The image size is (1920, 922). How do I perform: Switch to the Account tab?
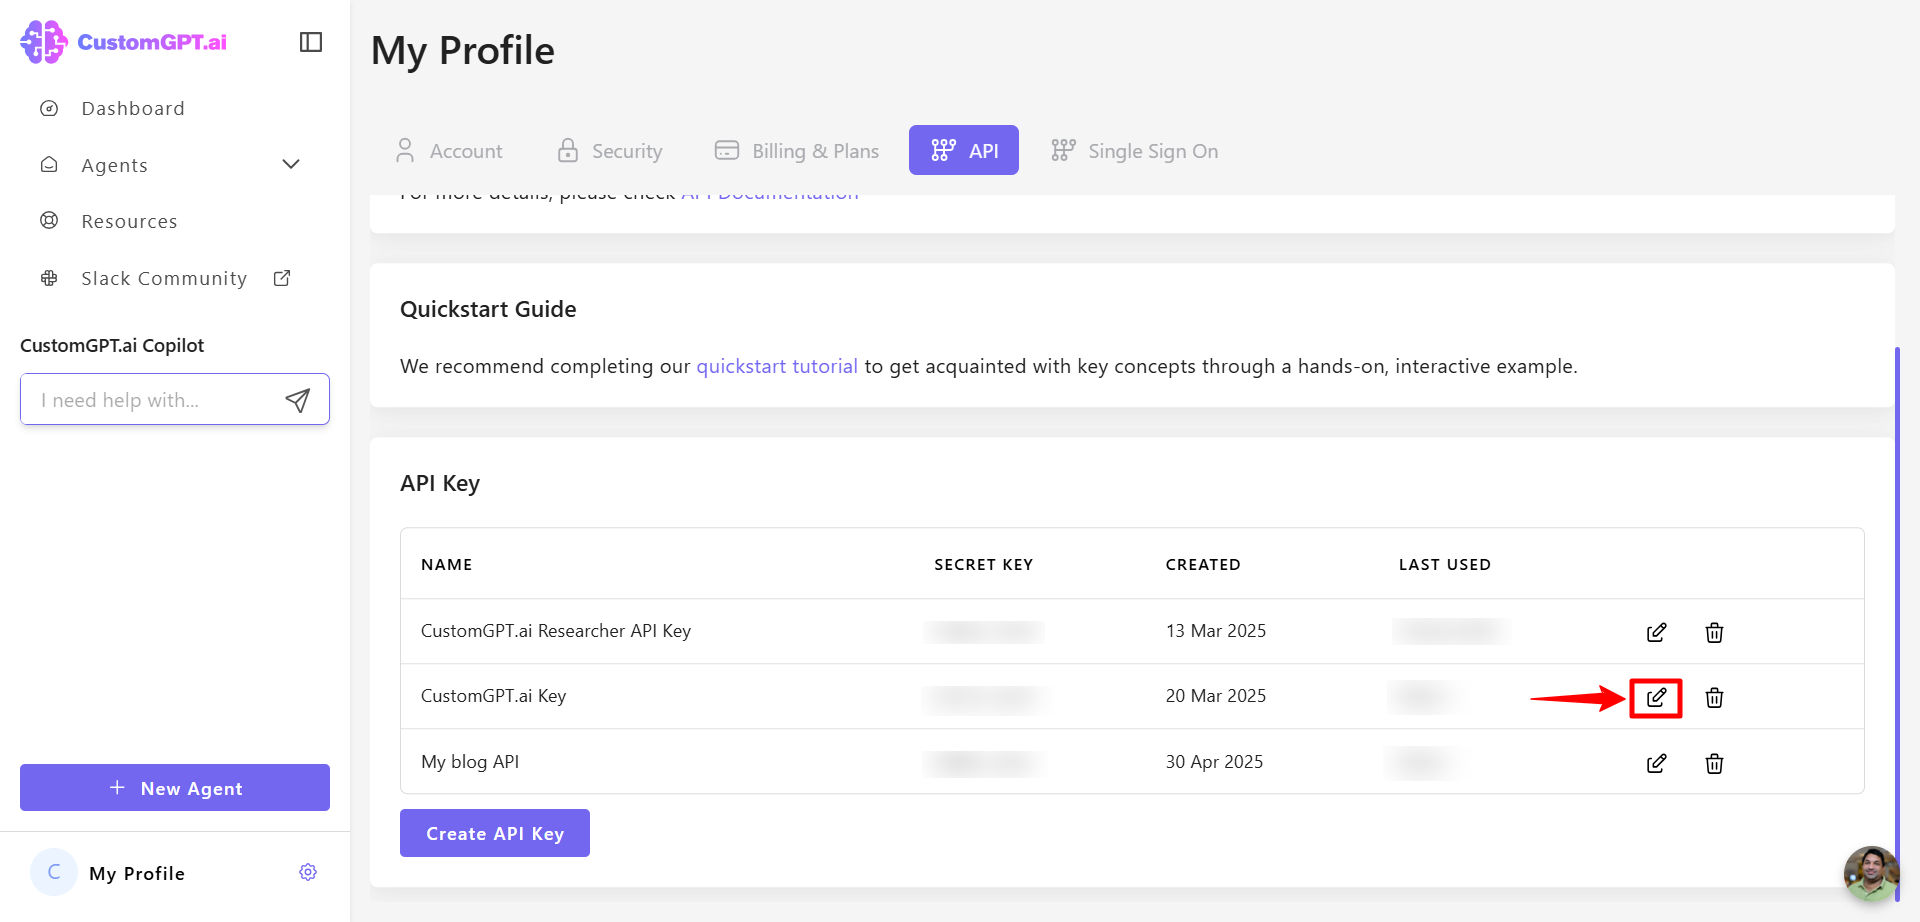pyautogui.click(x=450, y=151)
